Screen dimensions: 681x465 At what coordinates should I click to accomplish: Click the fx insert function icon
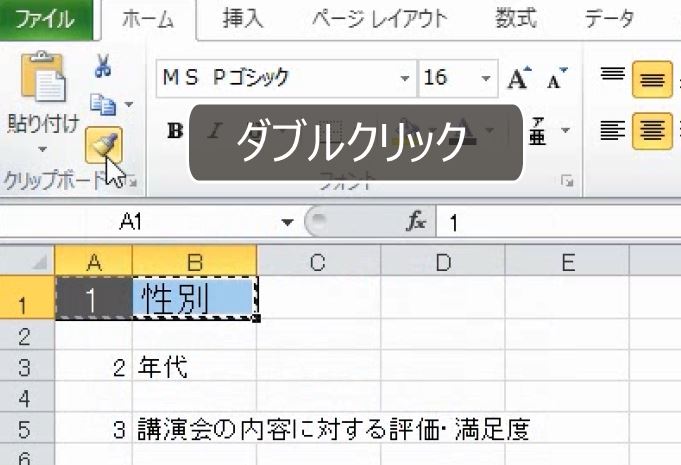416,222
